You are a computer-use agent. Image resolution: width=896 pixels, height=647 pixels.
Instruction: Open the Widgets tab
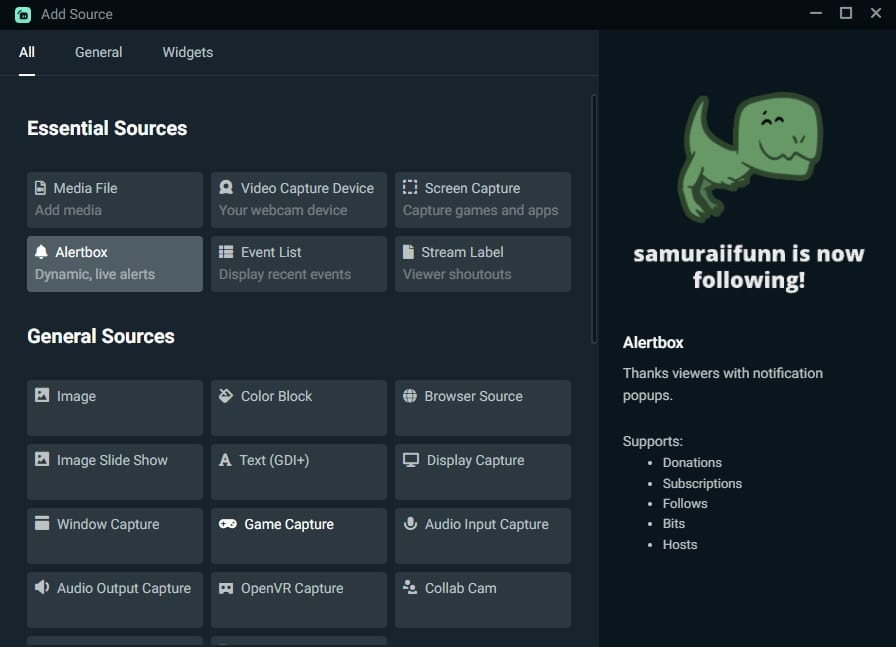click(187, 53)
